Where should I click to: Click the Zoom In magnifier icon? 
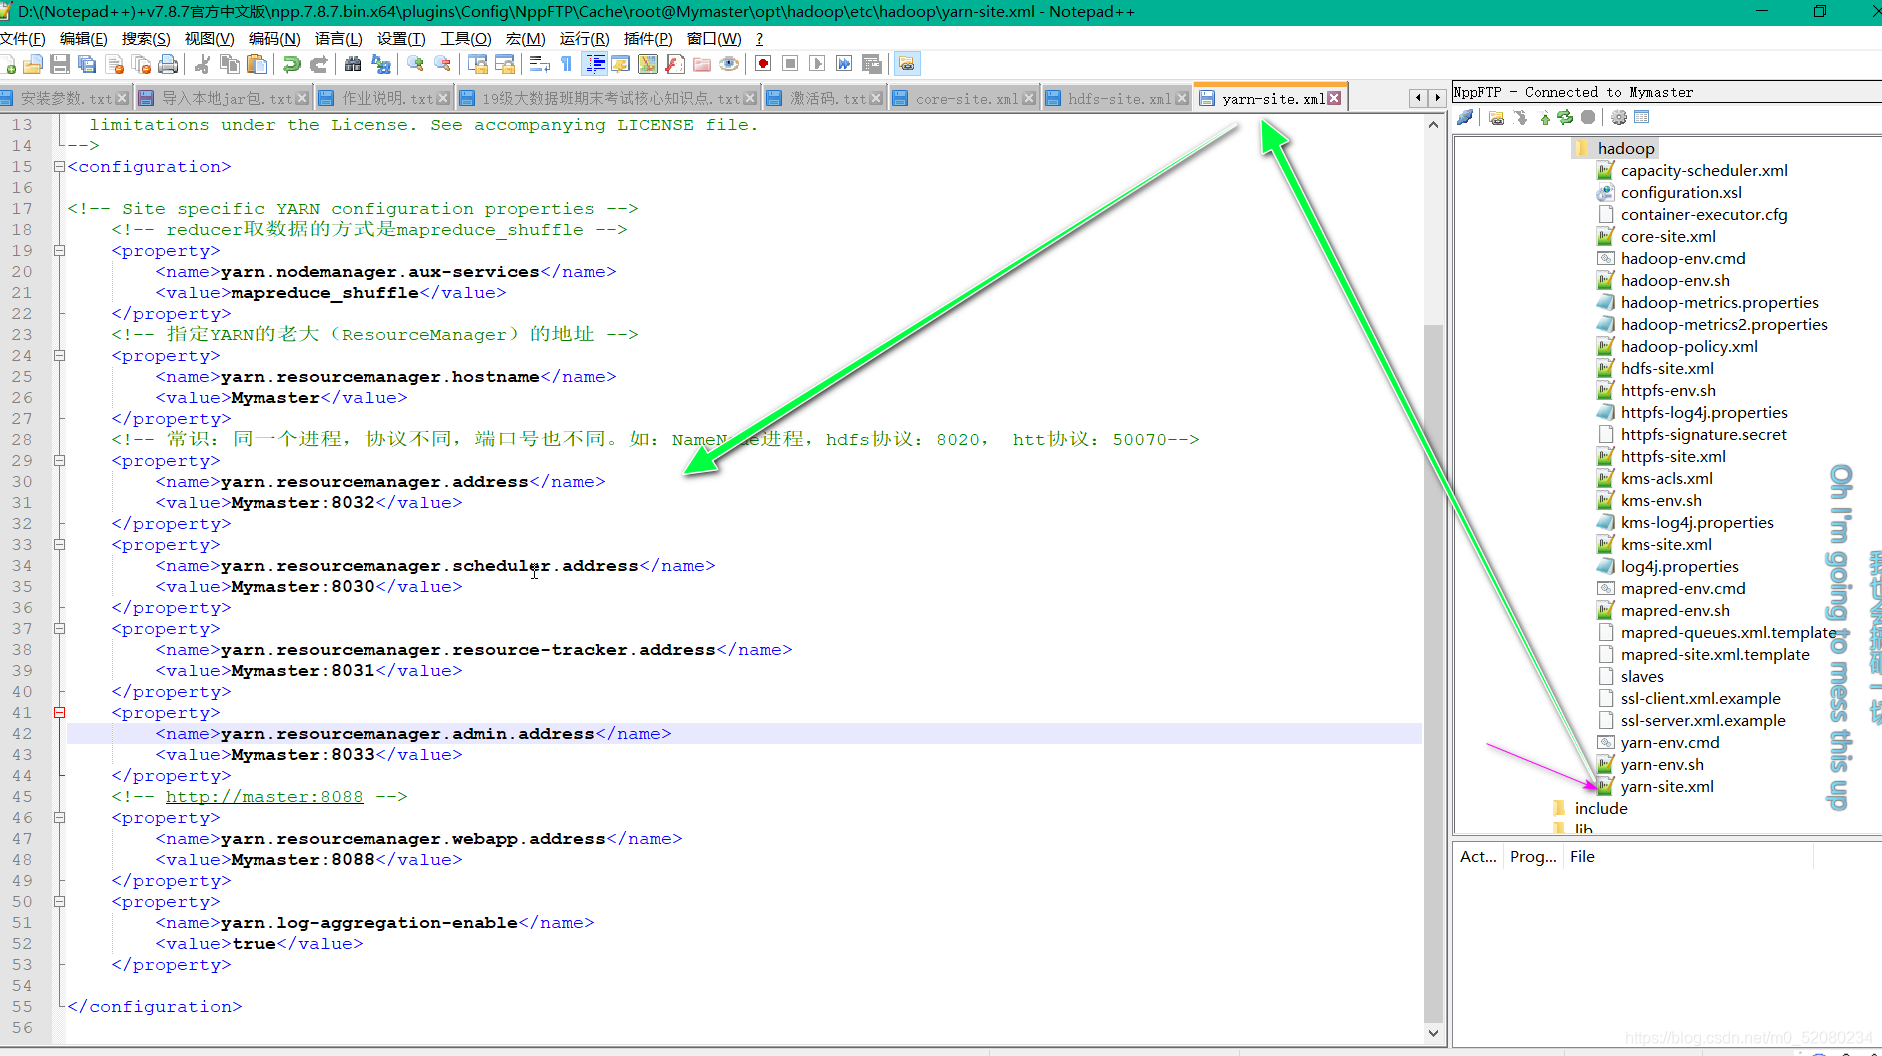point(415,64)
